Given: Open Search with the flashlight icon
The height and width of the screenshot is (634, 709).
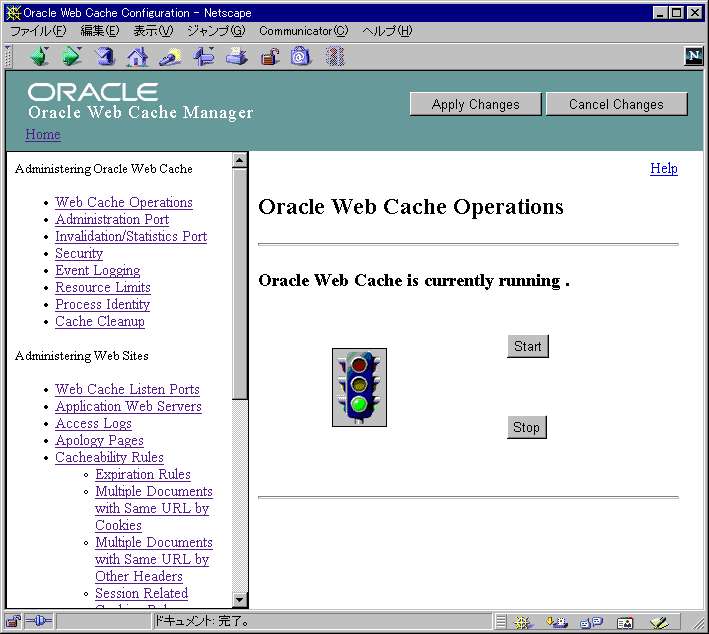Looking at the screenshot, I should 170,57.
